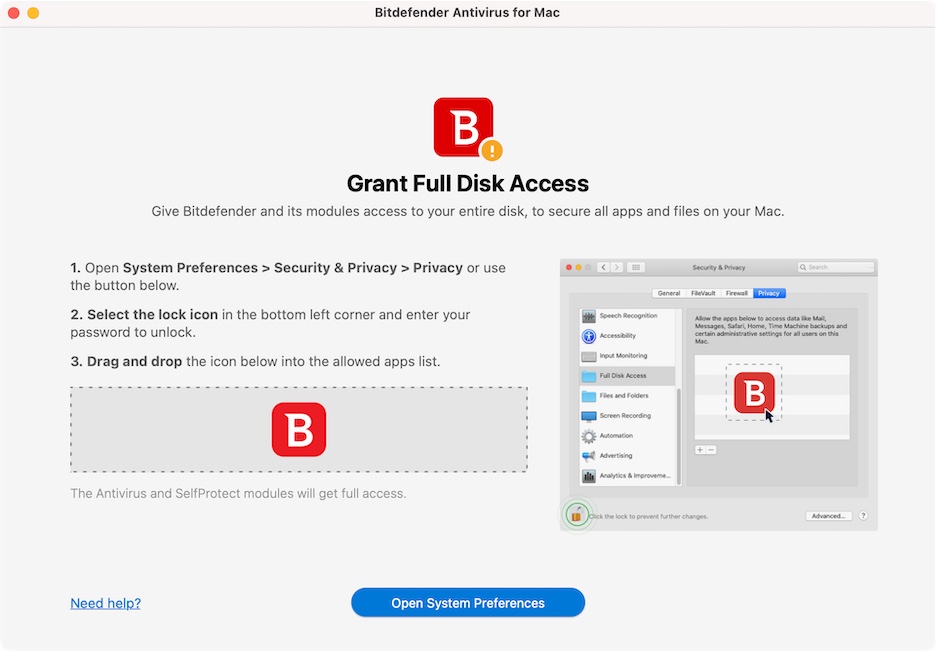The image size is (936, 651).
Task: Minimize the Bitdefender window with the yellow button
Action: 33,13
